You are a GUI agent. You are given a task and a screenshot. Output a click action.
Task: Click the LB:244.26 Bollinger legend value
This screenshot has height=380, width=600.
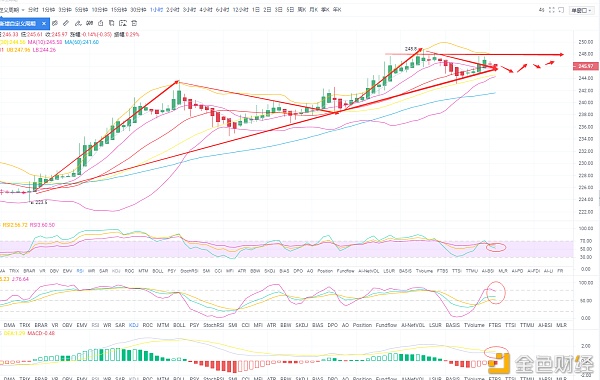coord(44,50)
